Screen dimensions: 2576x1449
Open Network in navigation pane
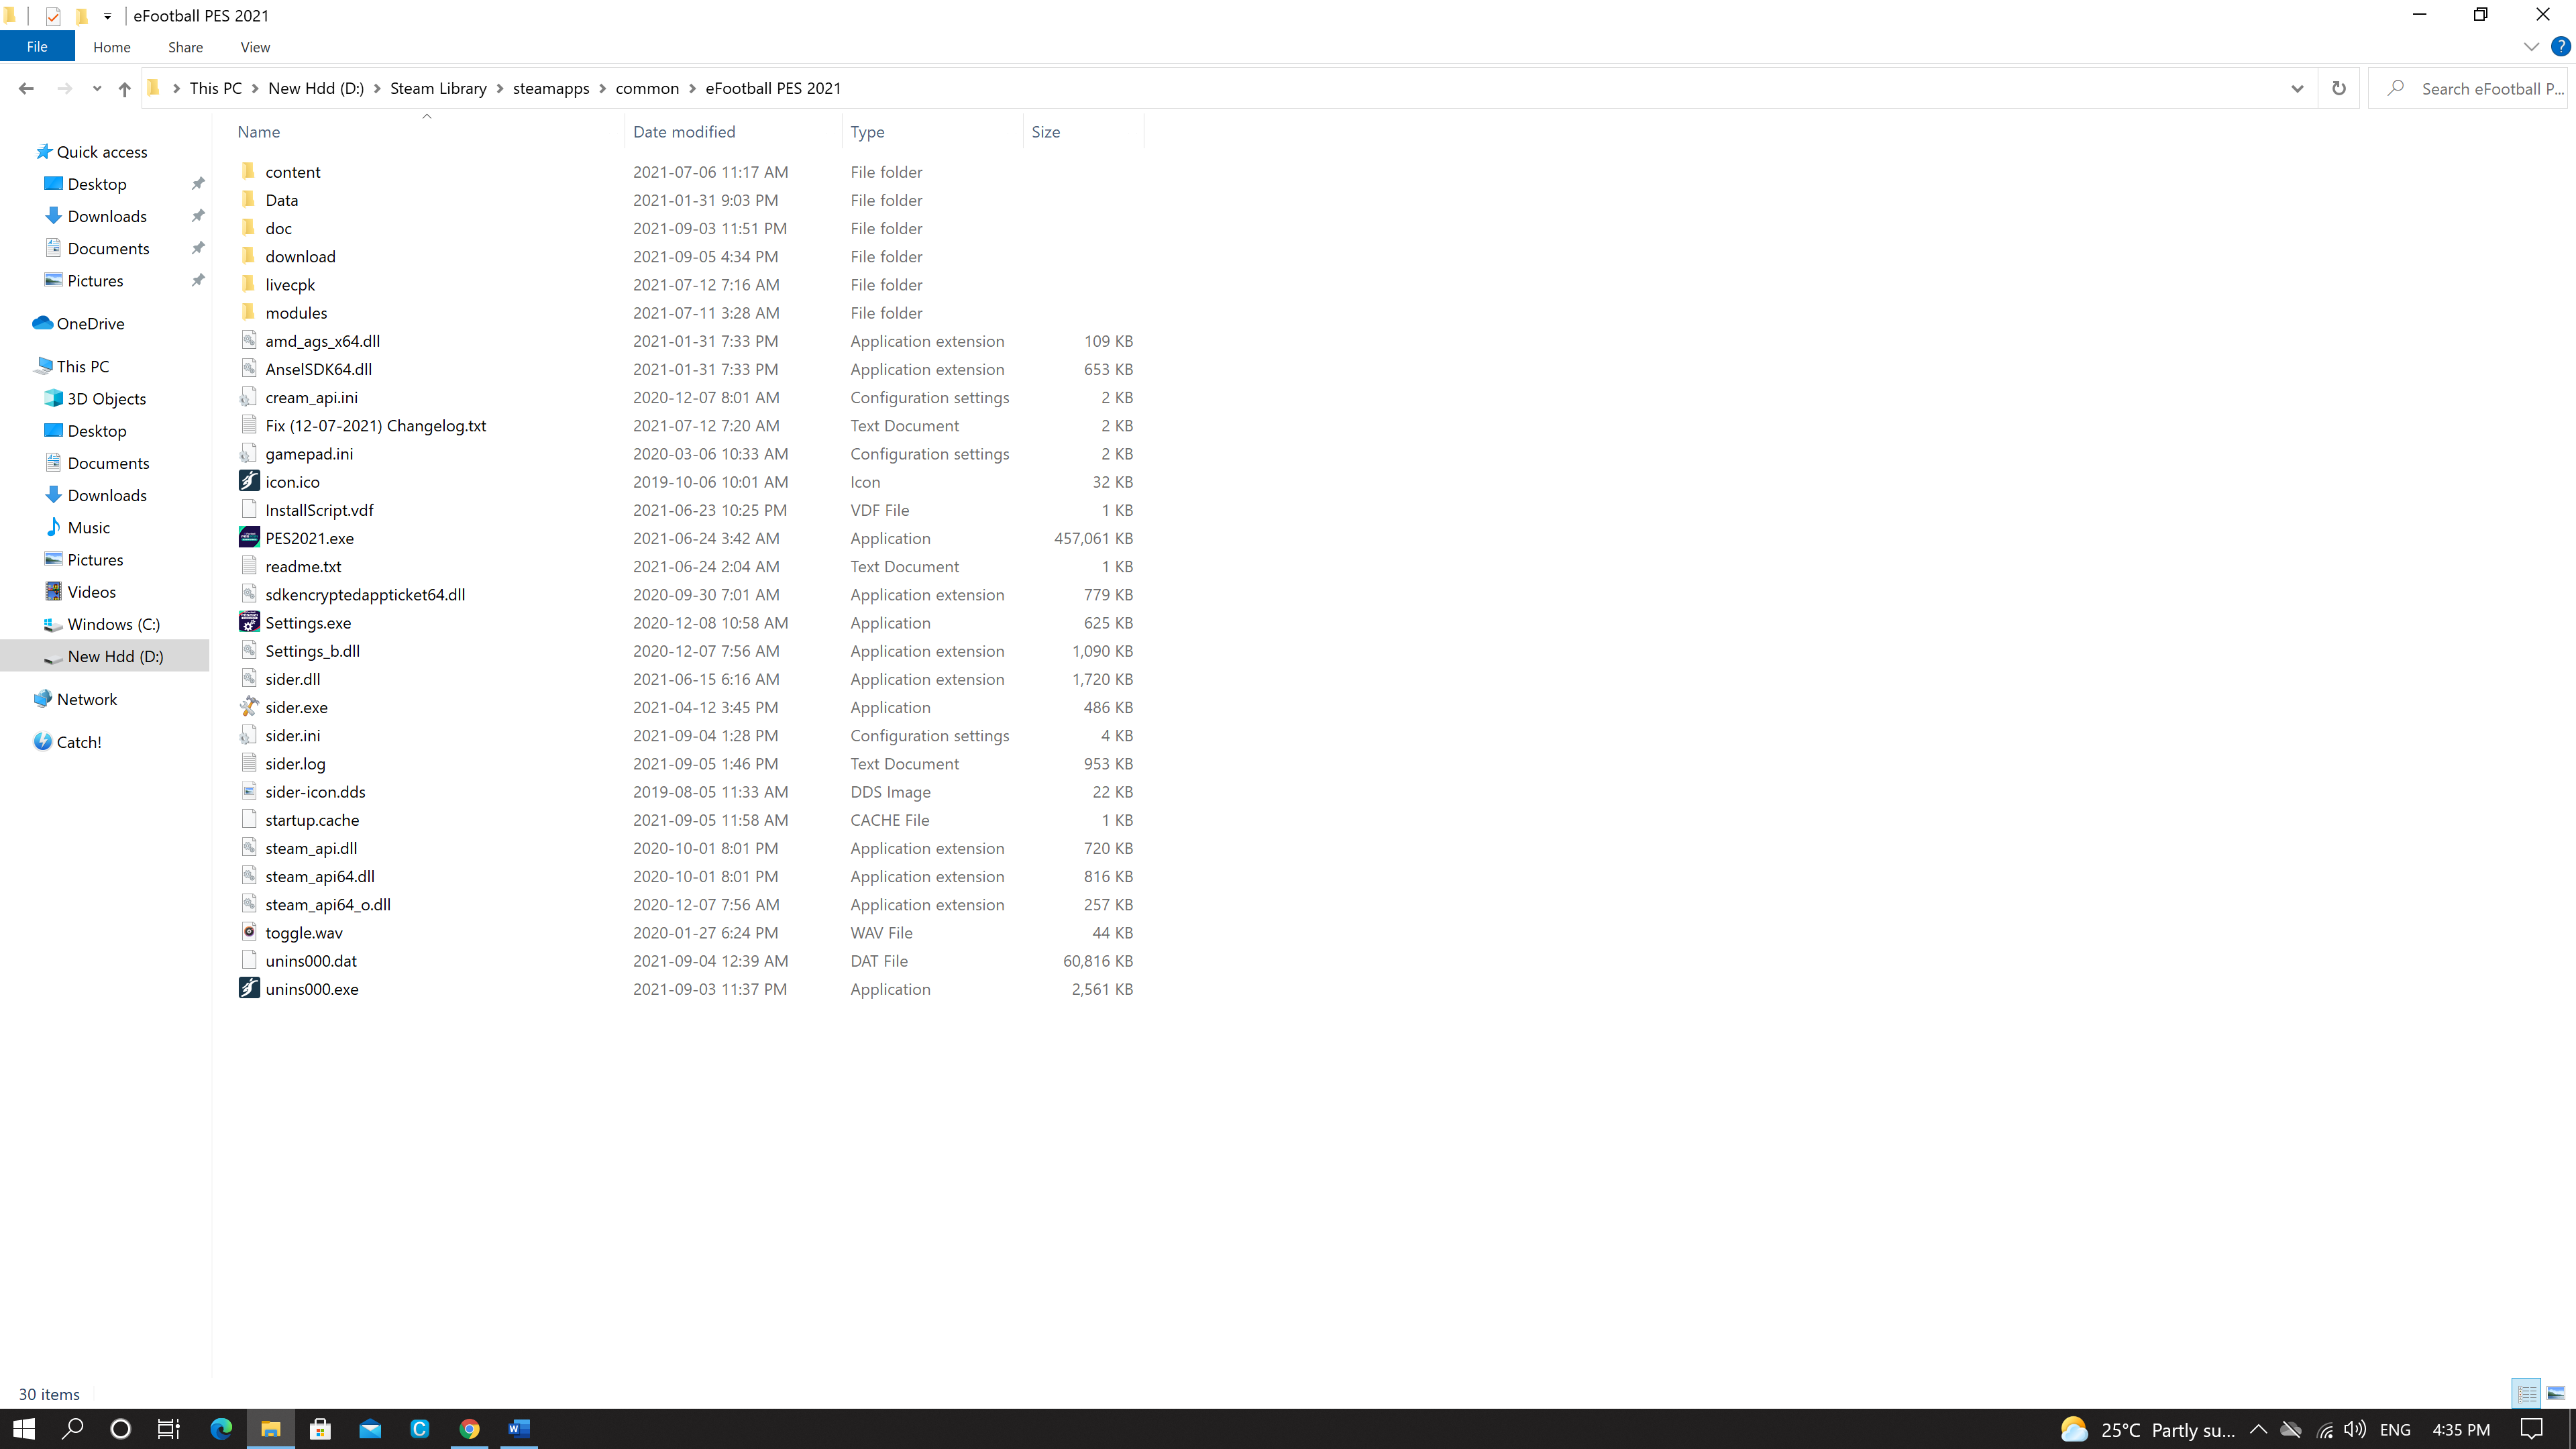tap(86, 699)
